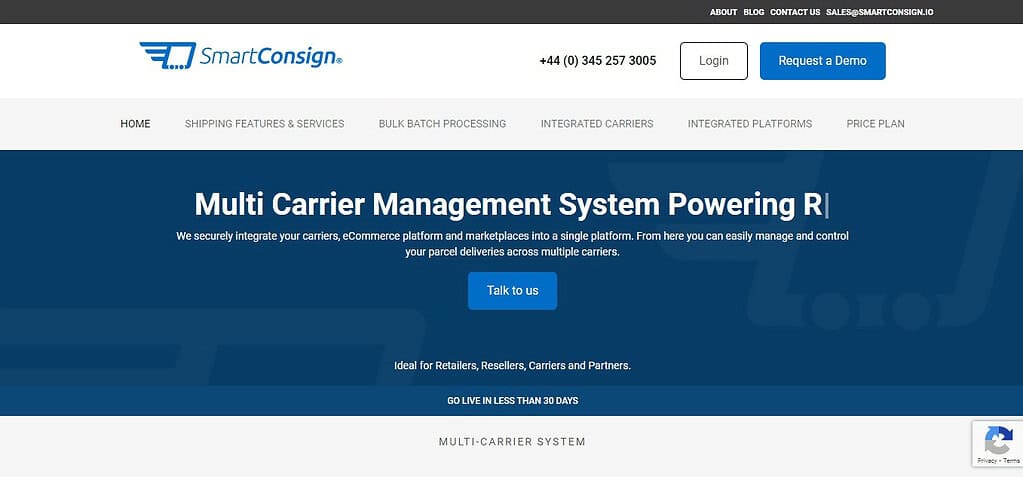Click the Request a Demo button
Screen dimensions: 1023x477
(823, 61)
